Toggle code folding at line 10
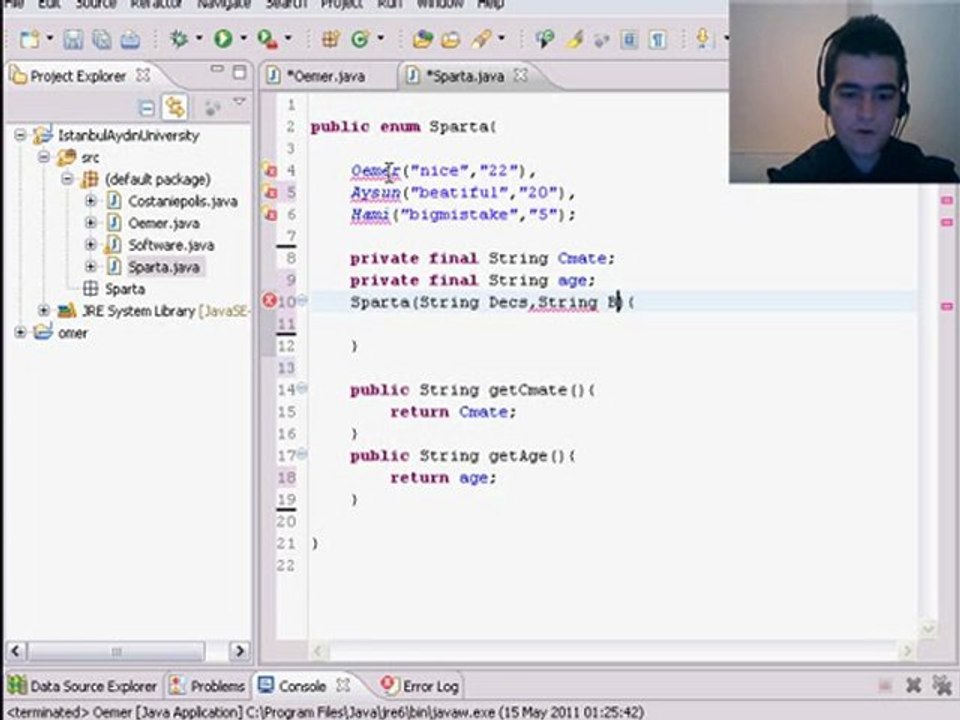This screenshot has width=960, height=720. 302,300
